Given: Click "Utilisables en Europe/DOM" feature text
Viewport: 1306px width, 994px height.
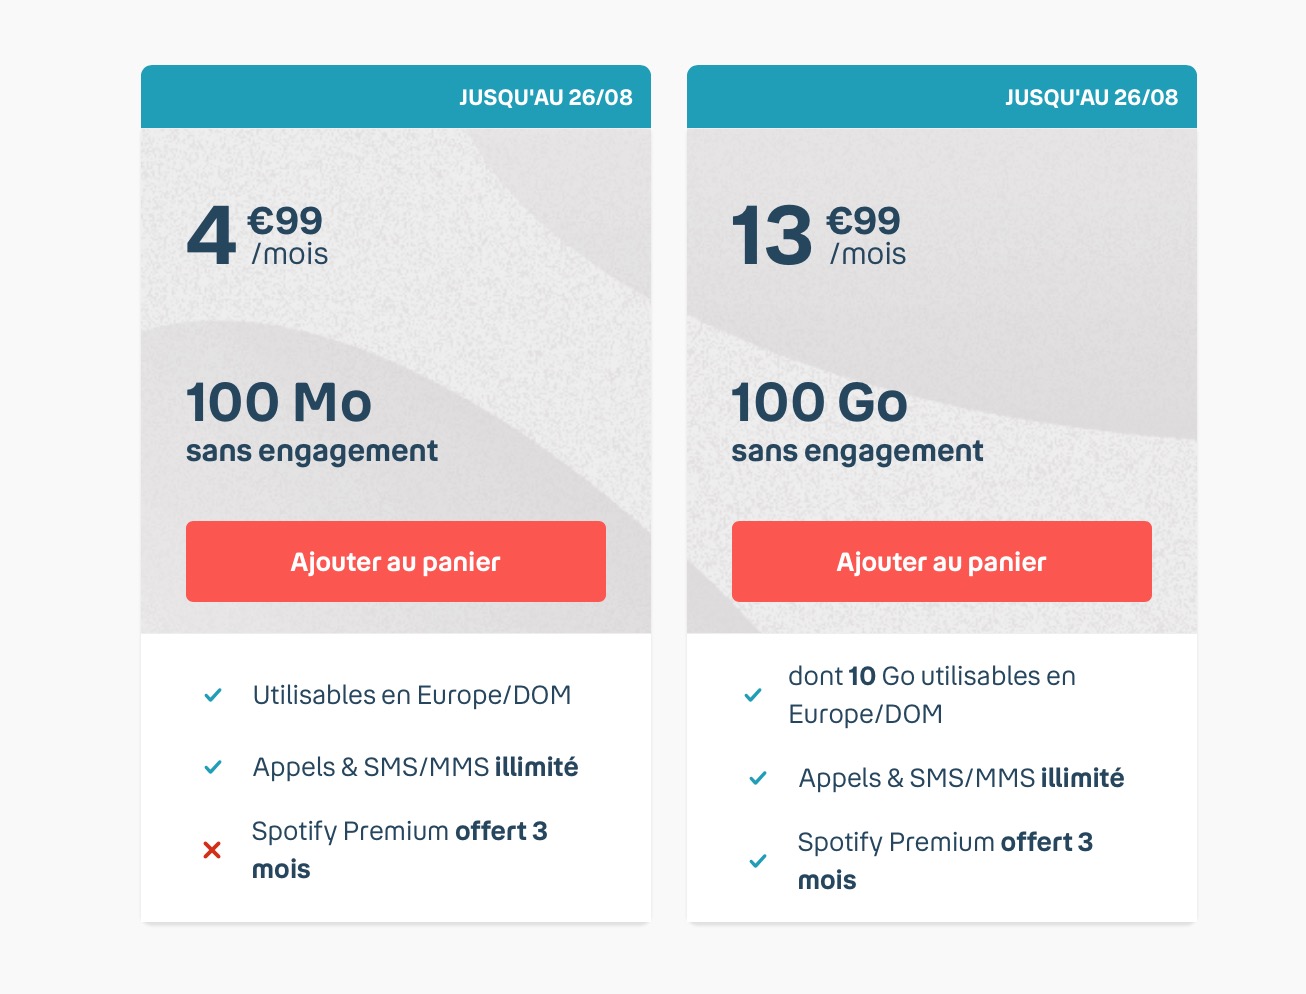Looking at the screenshot, I should [x=412, y=695].
